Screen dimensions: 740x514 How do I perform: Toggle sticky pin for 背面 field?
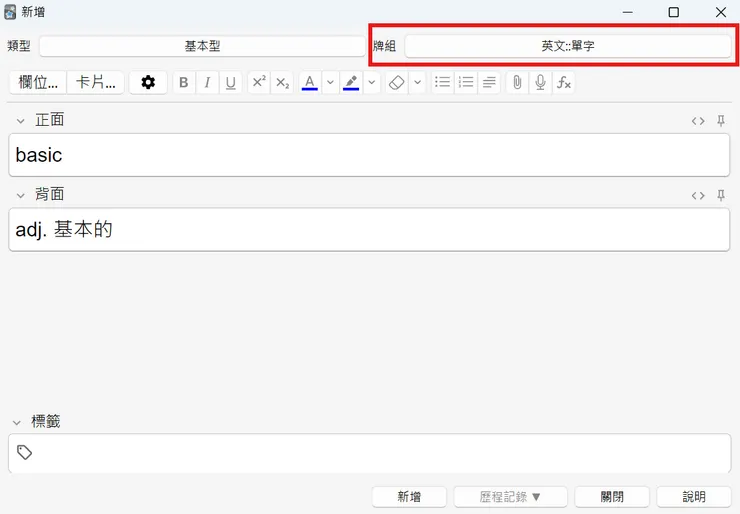(721, 195)
